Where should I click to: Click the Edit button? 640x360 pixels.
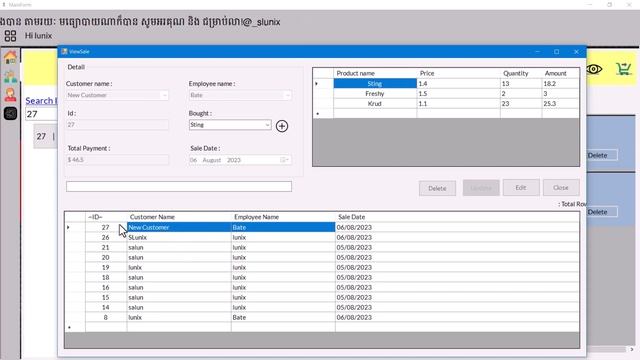[x=521, y=187]
